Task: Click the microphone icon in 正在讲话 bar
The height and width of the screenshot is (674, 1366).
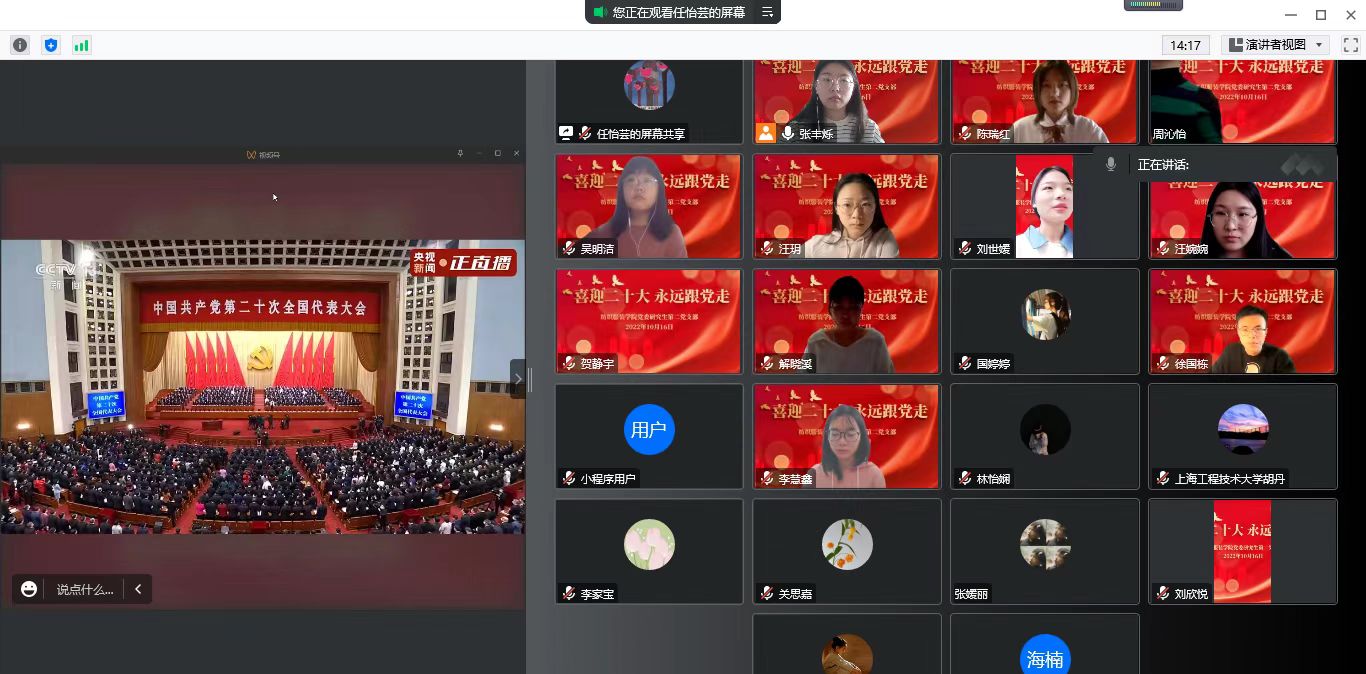Action: tap(1110, 165)
